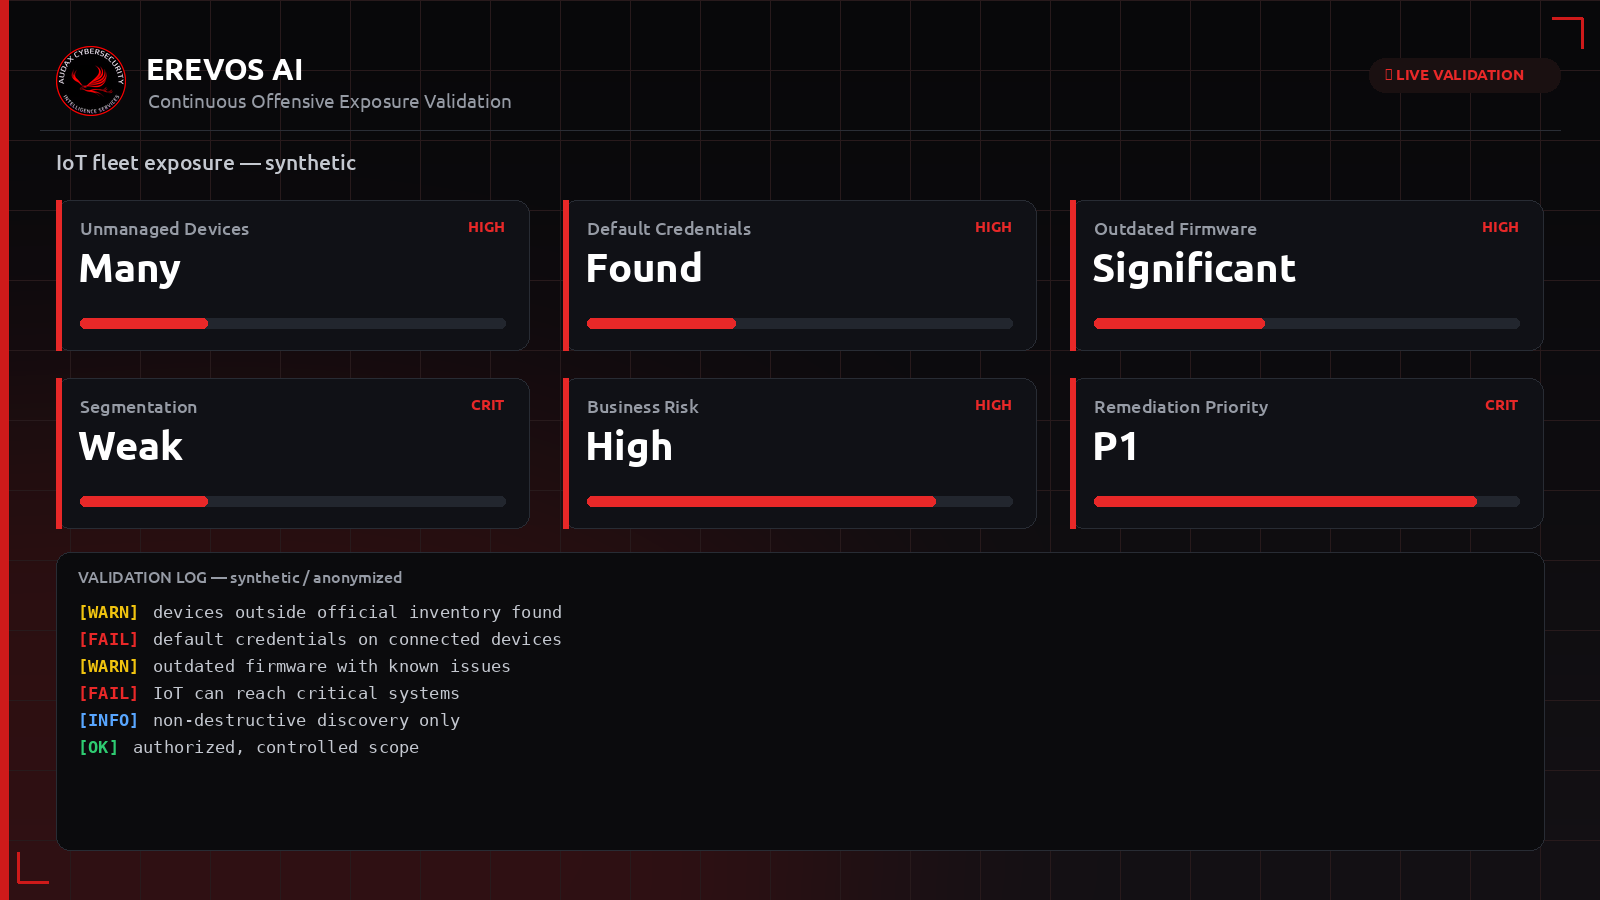
Task: Click 'Continuous Offensive Exposure Validation' subtitle
Action: [330, 102]
